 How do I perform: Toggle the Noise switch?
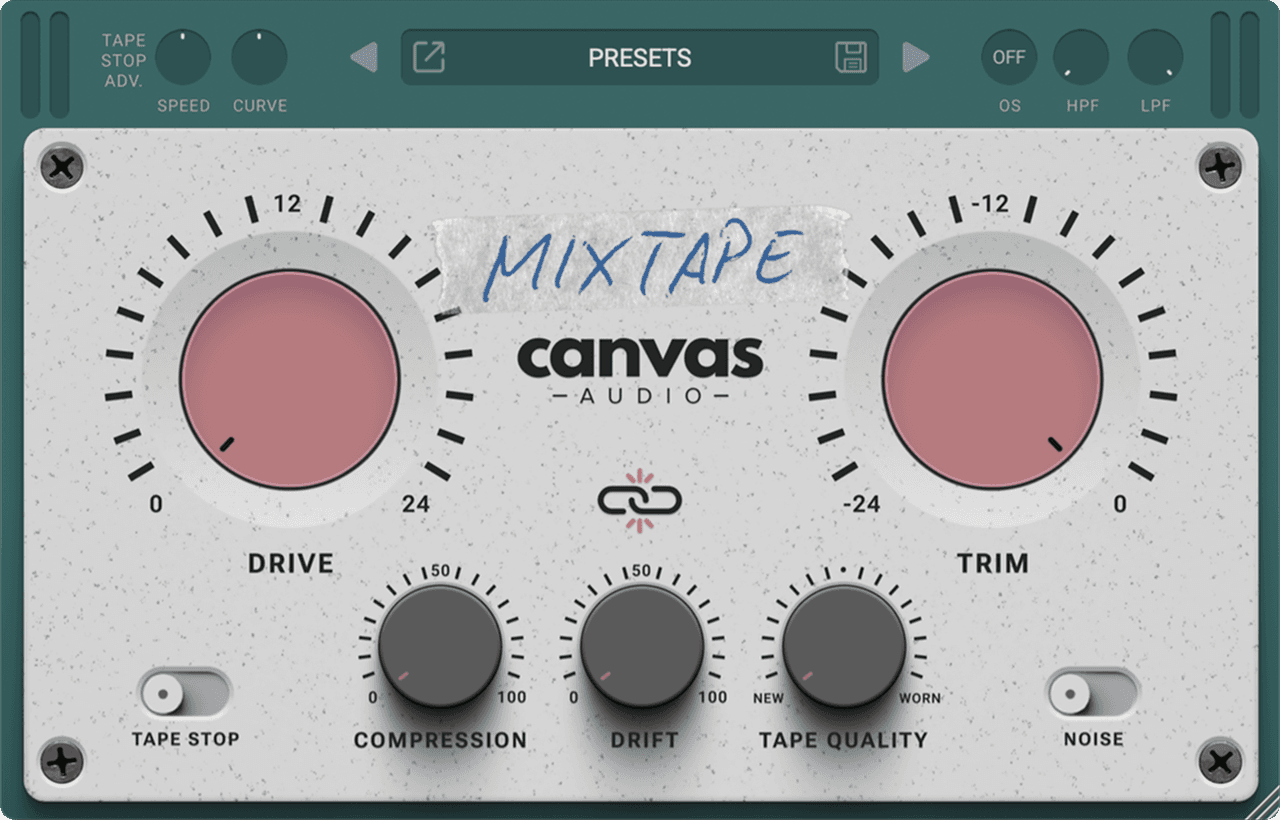1093,693
